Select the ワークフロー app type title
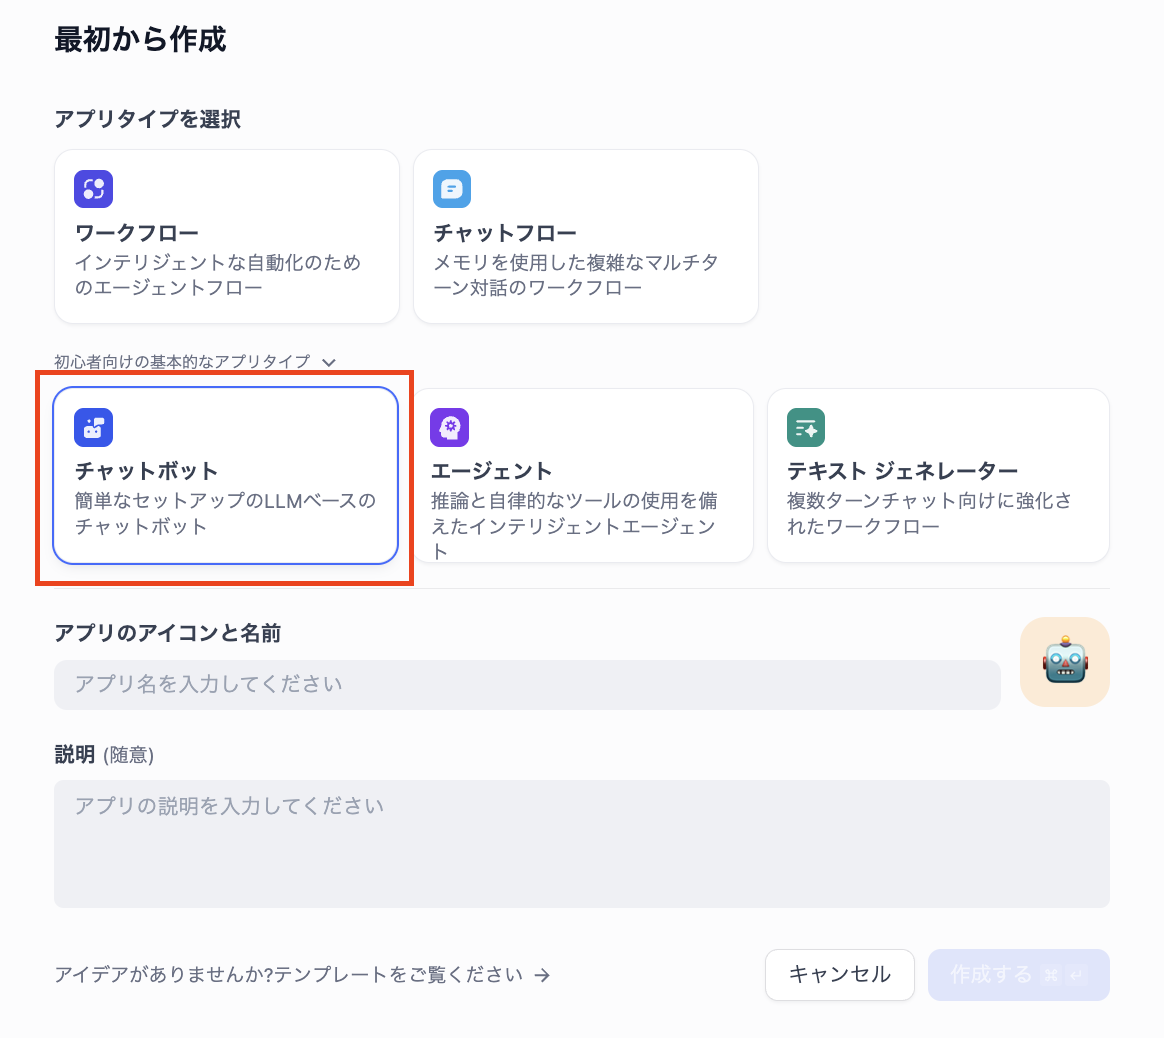The height and width of the screenshot is (1038, 1164). [x=137, y=233]
